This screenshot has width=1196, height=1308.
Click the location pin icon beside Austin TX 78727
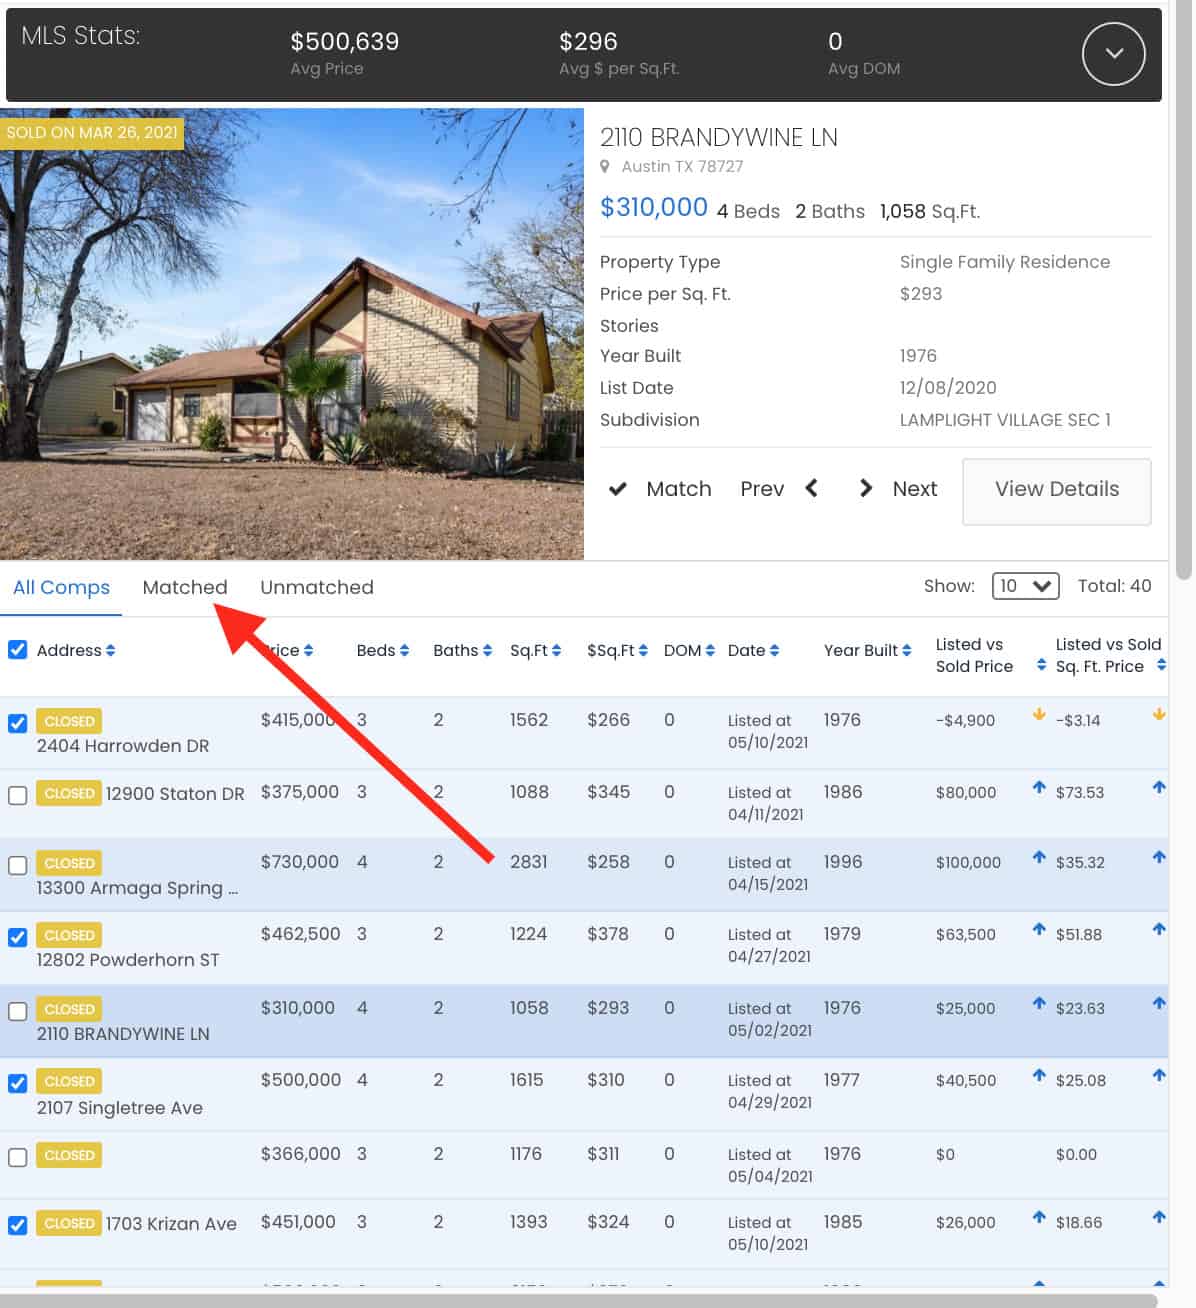click(606, 167)
